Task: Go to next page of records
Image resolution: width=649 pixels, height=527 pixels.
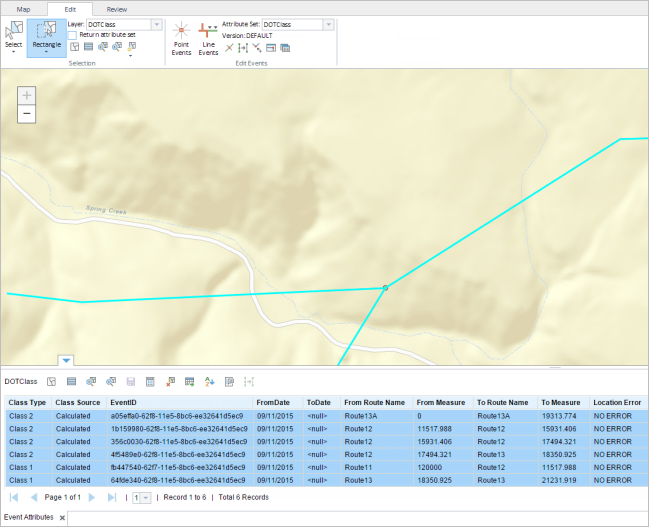Action: (x=92, y=497)
